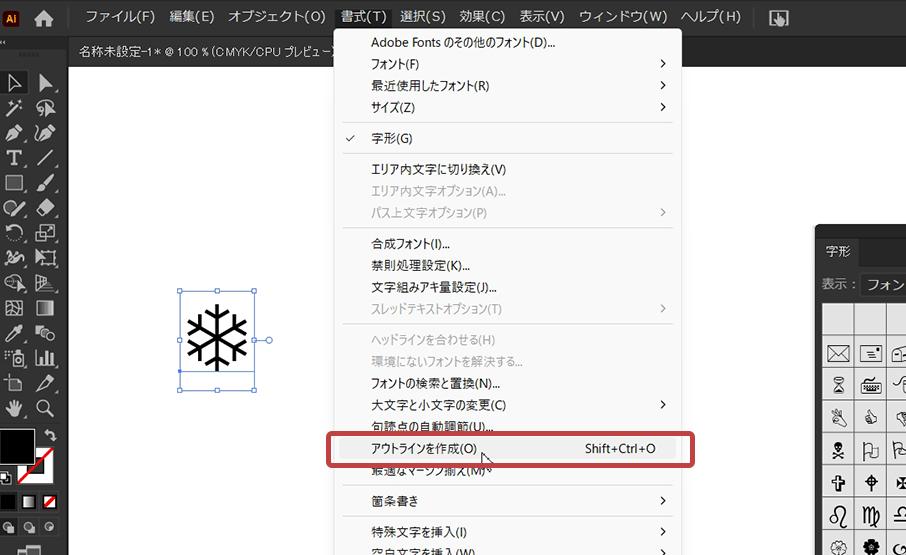Switch to the 字形 panel tab
The image size is (906, 555).
pos(837,251)
